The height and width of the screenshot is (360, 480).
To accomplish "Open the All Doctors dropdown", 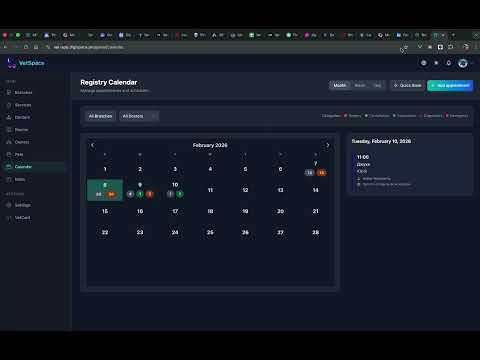I will click(139, 116).
